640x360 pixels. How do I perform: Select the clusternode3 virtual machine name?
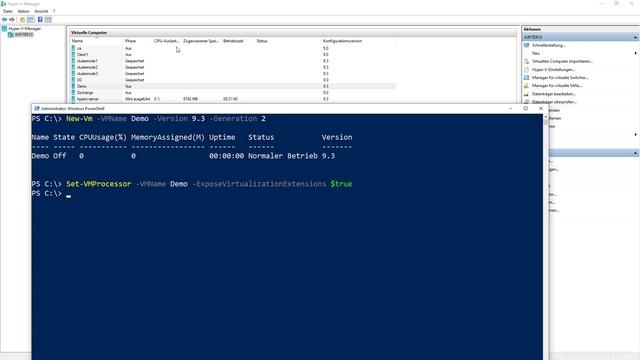point(87,73)
